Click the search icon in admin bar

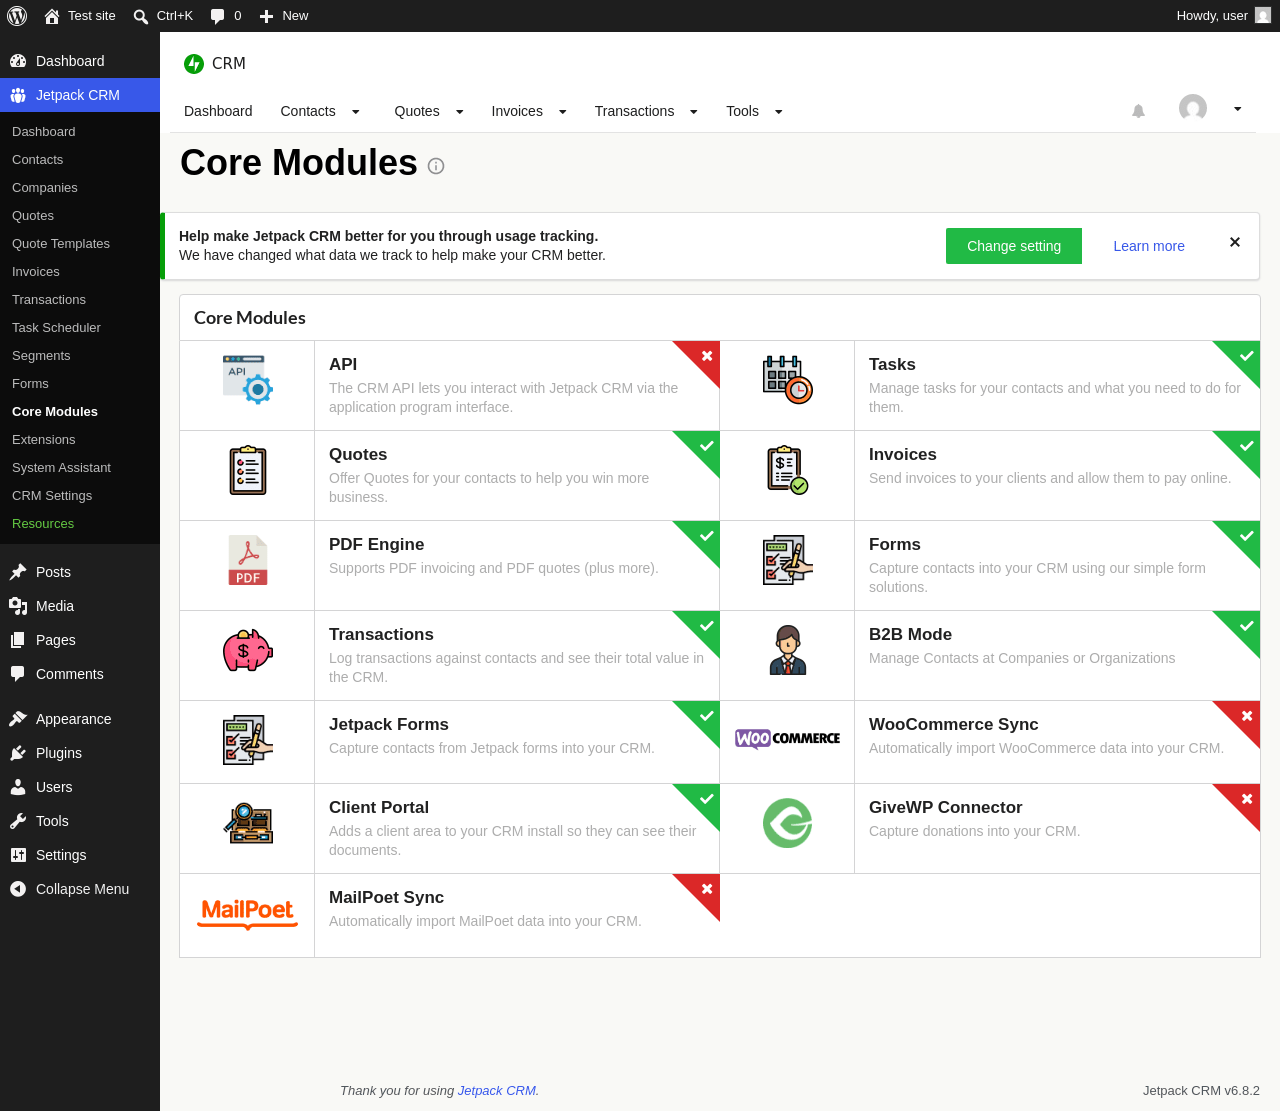pos(141,16)
